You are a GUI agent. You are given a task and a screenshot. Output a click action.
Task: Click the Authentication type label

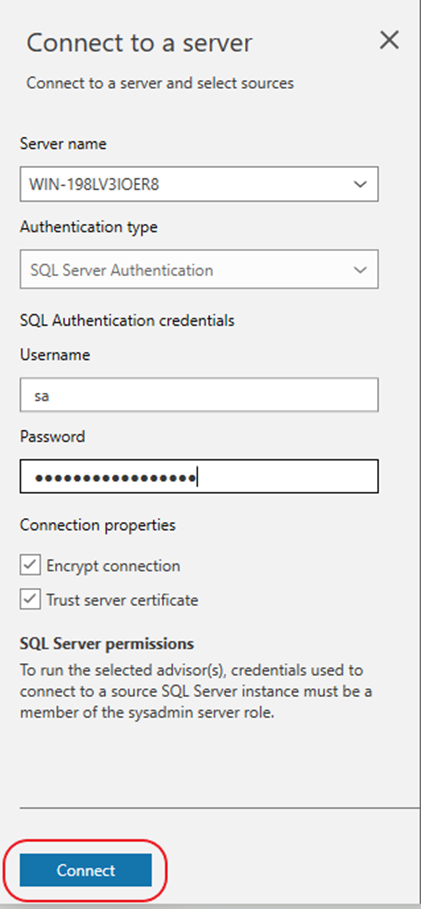pos(89,227)
